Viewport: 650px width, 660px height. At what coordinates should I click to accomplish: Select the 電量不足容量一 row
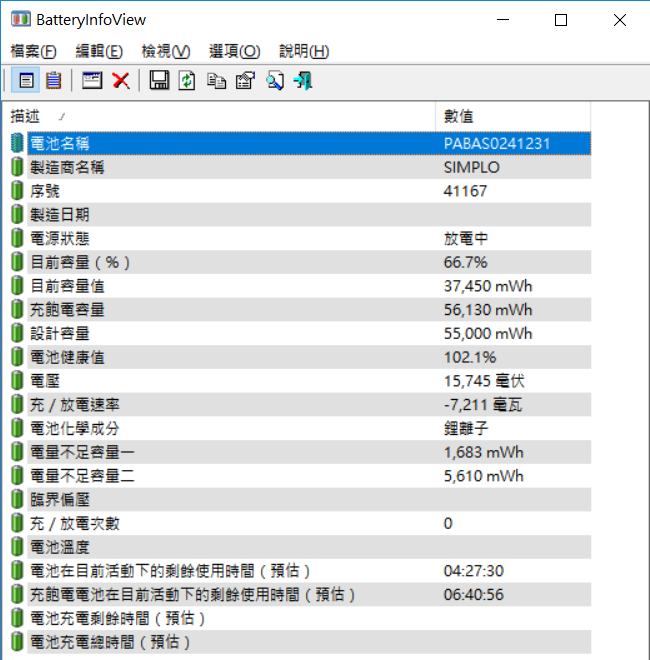pyautogui.click(x=301, y=452)
